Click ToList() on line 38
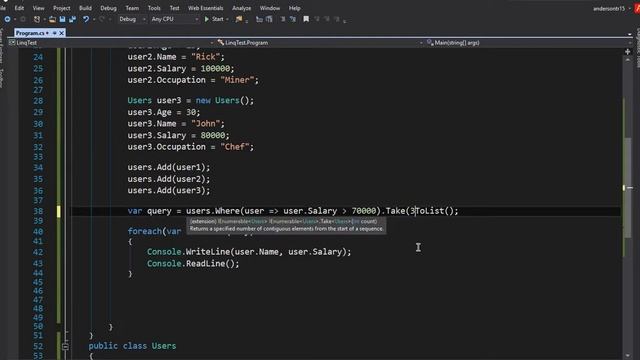Image resolution: width=640 pixels, height=360 pixels. pyautogui.click(x=435, y=211)
